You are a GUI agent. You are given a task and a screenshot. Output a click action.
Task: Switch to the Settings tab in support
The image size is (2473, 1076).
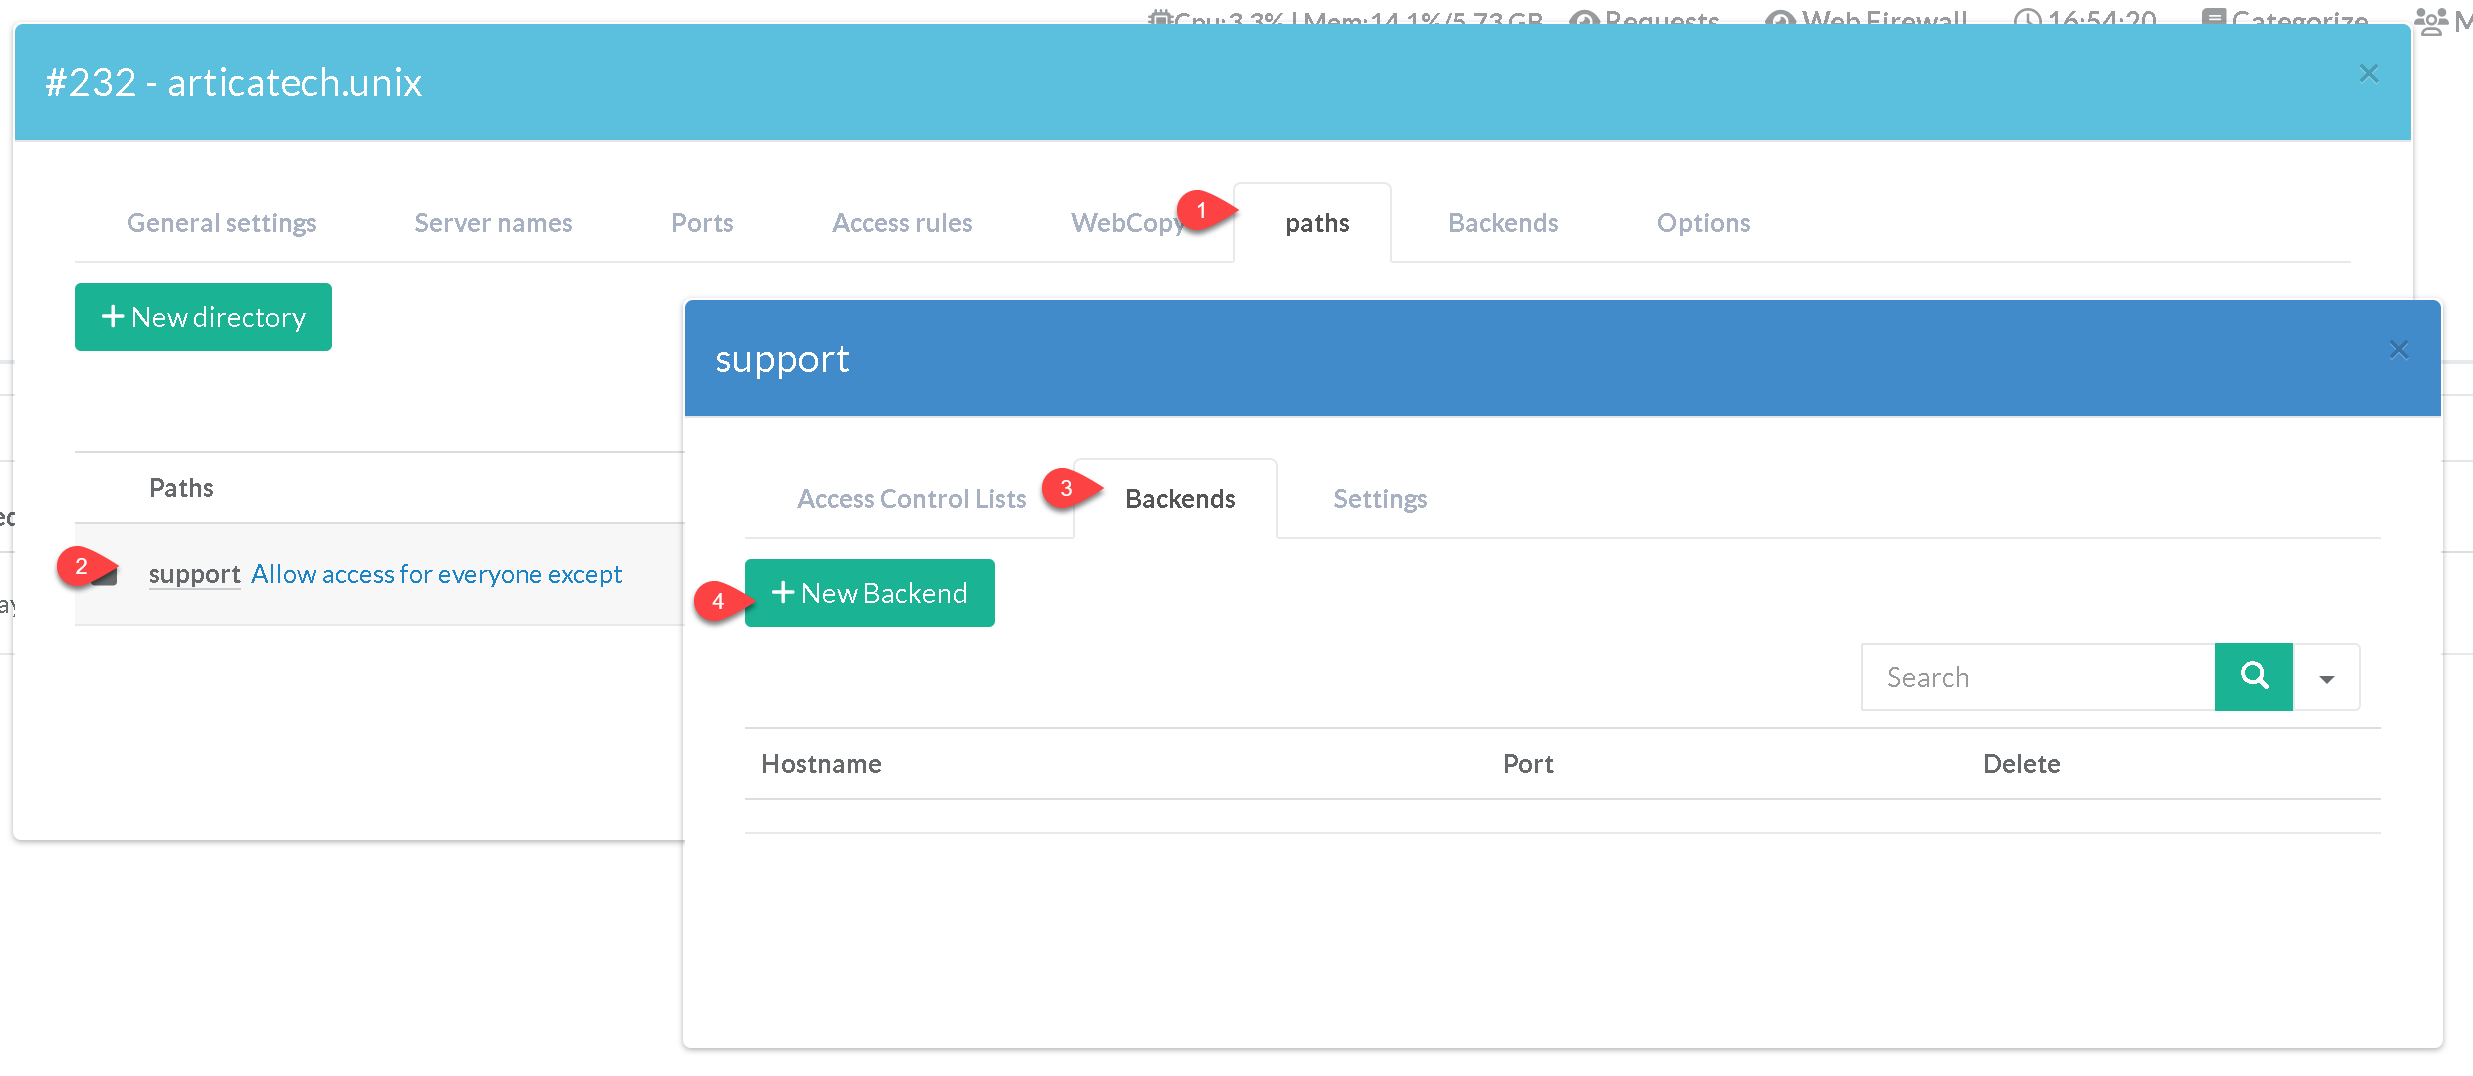(1379, 499)
